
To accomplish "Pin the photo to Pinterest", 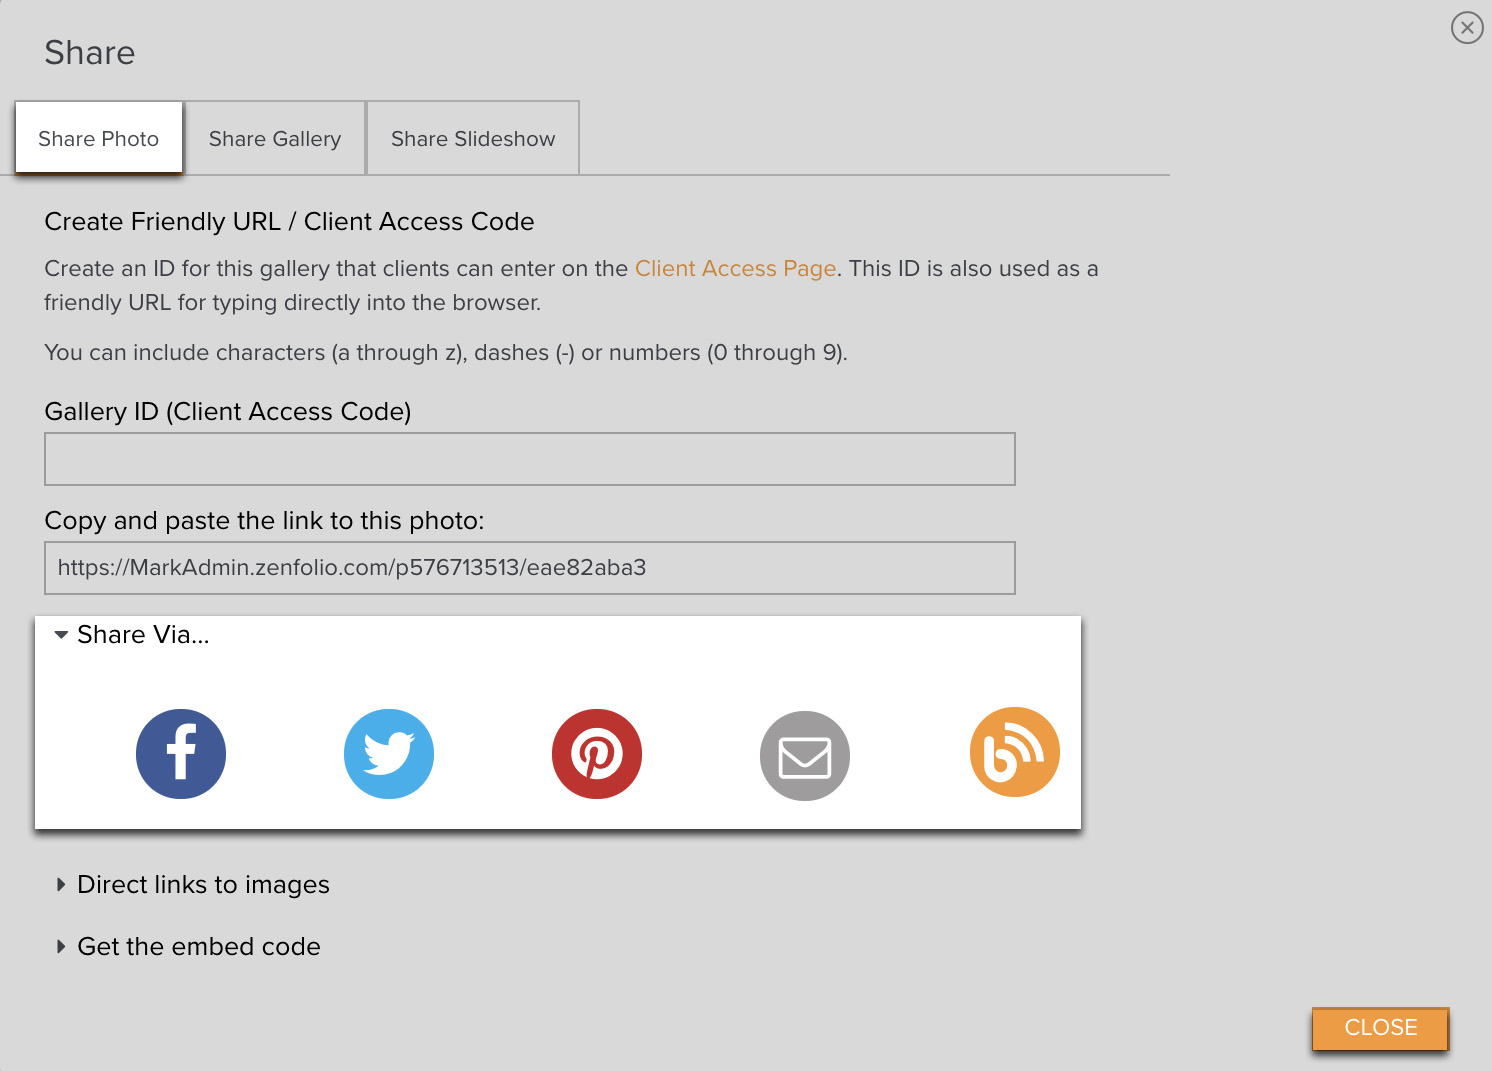I will coord(597,754).
